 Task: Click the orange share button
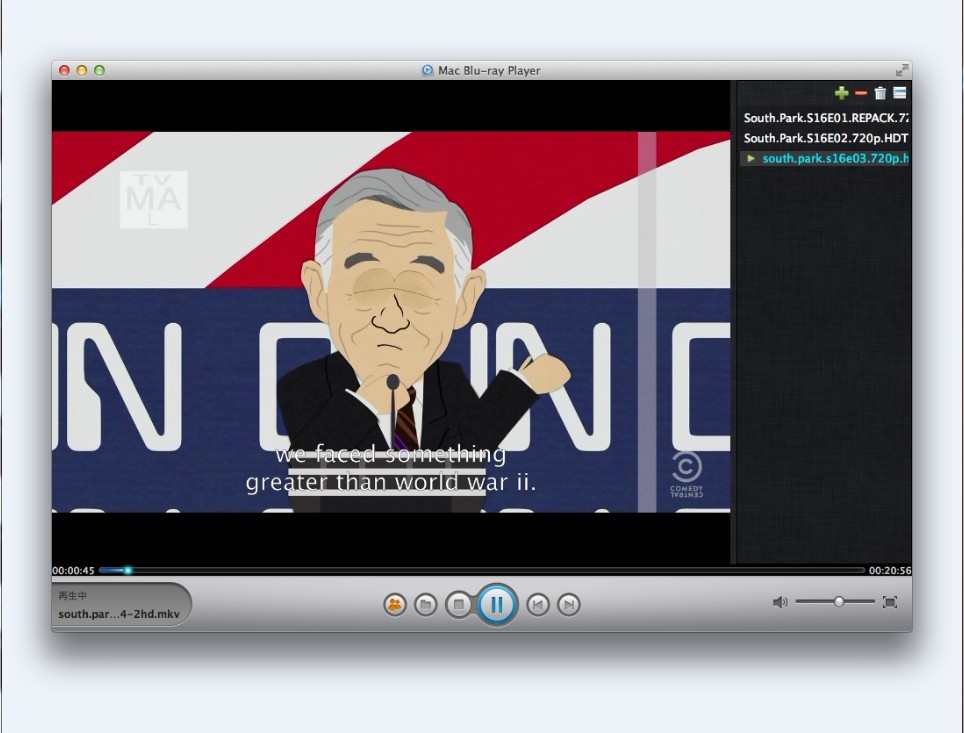[x=395, y=604]
